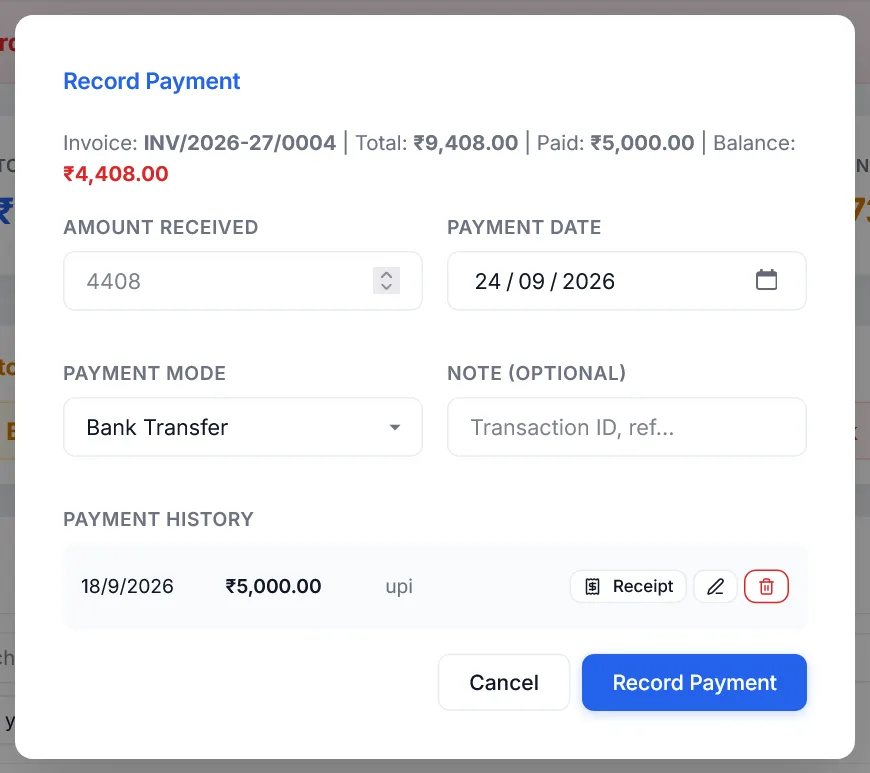
Task: Open Receipt for the 18/9/2026 payment
Action: pos(628,586)
